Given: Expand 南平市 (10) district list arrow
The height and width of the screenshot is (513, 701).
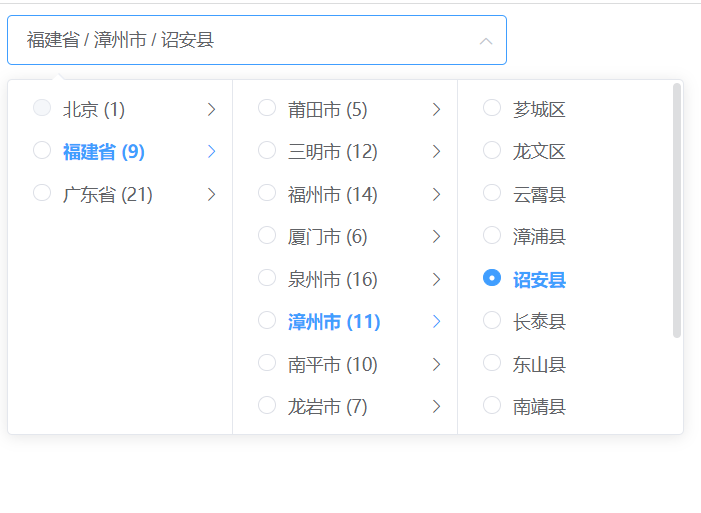Looking at the screenshot, I should coord(436,364).
